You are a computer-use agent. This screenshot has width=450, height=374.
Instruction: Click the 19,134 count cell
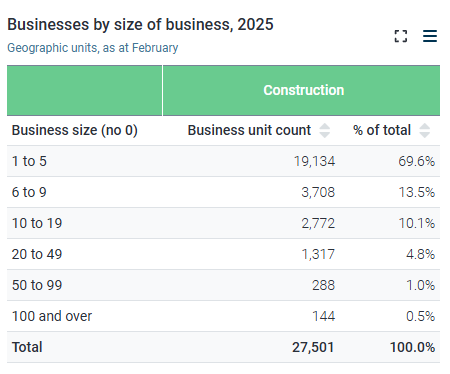pyautogui.click(x=314, y=161)
